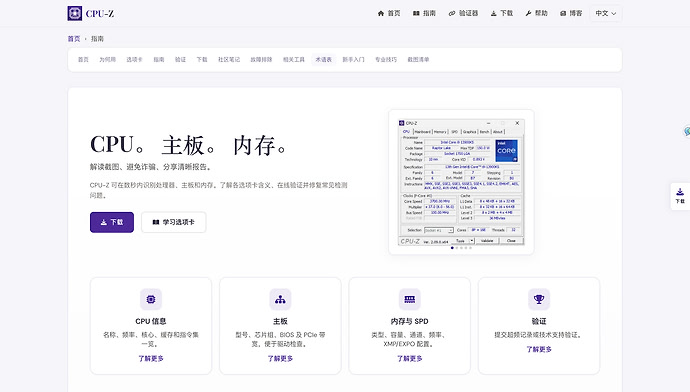Click 指南 in the breadcrumb trail
The image size is (690, 392).
(97, 39)
